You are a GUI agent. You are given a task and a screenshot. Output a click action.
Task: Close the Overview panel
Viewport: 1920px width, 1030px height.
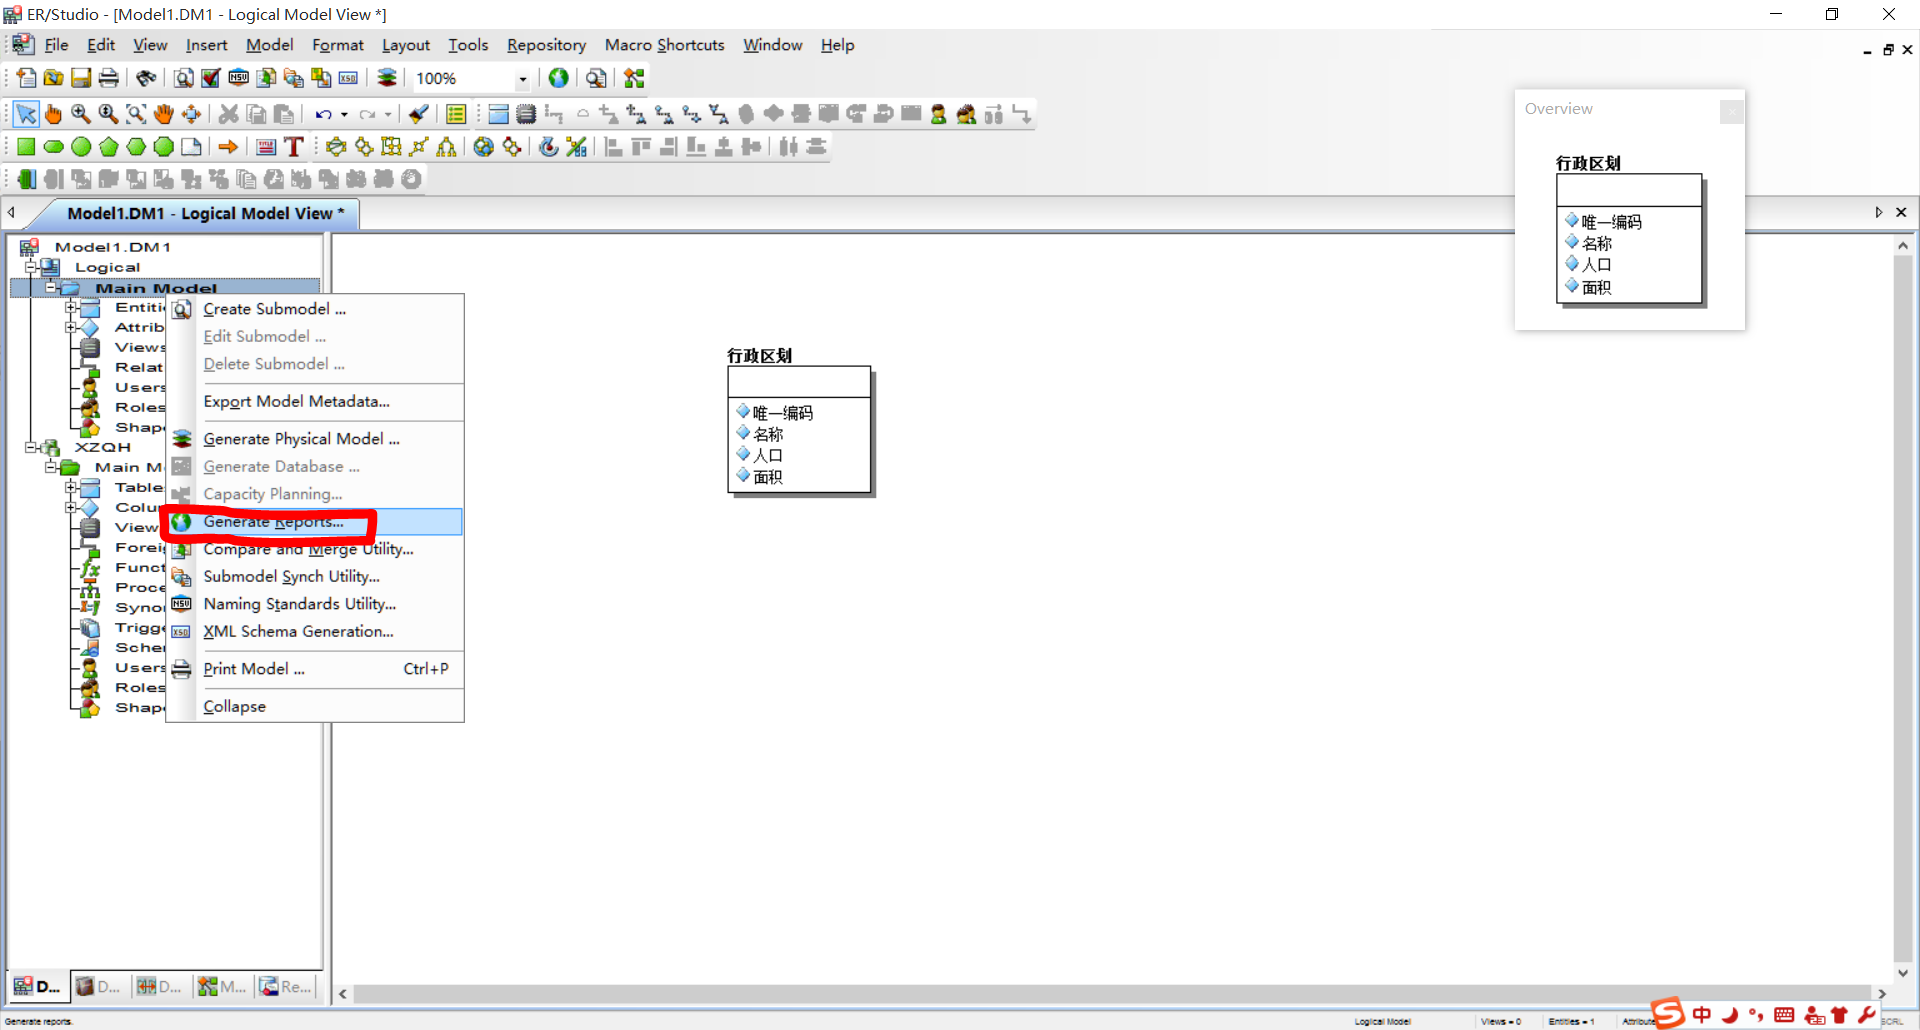click(x=1731, y=111)
